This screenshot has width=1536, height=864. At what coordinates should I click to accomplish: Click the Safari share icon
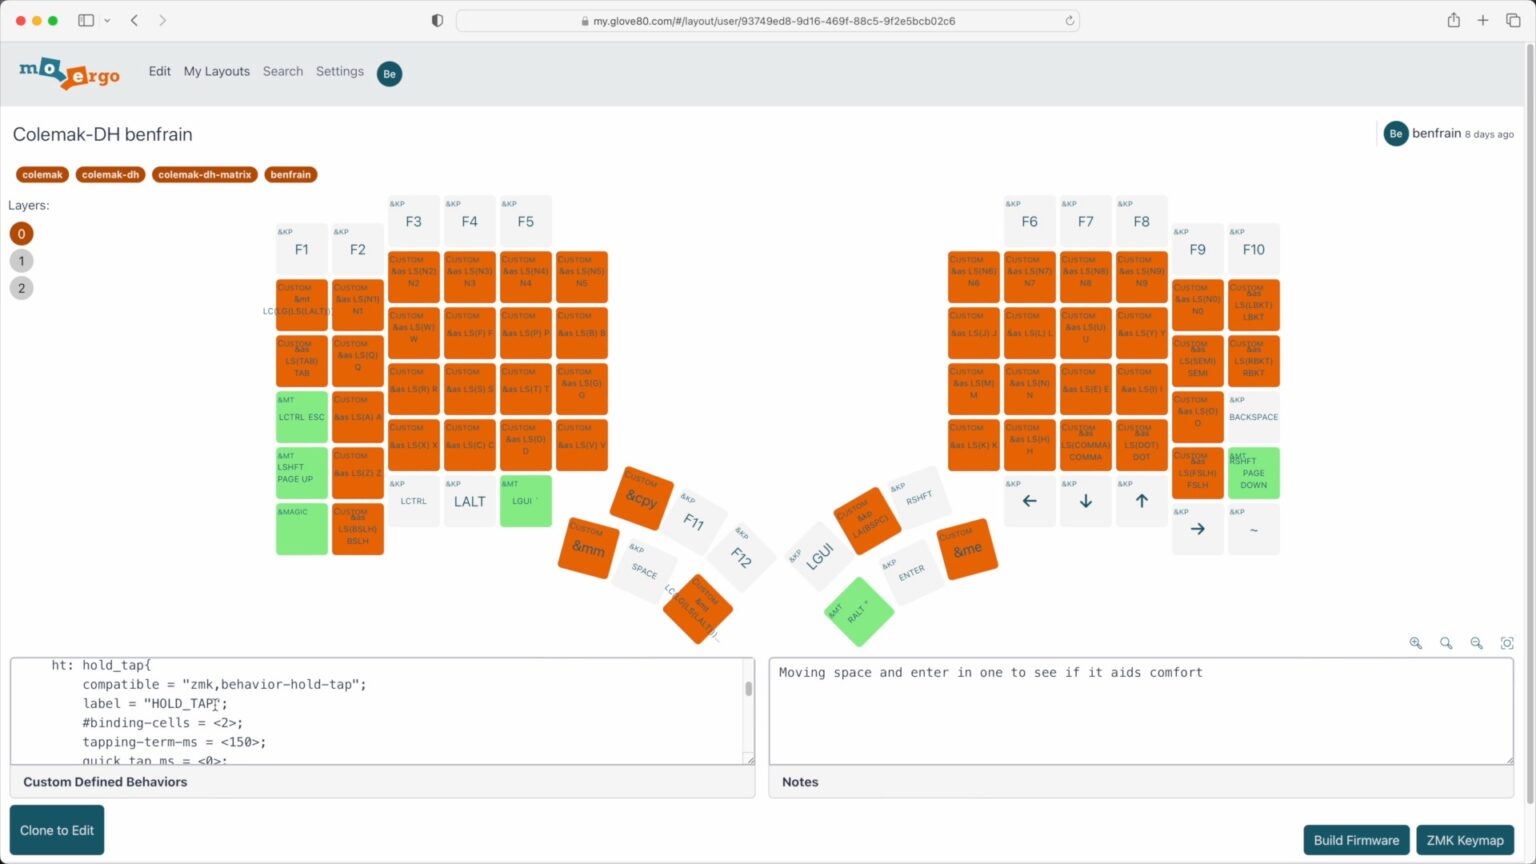(1453, 20)
